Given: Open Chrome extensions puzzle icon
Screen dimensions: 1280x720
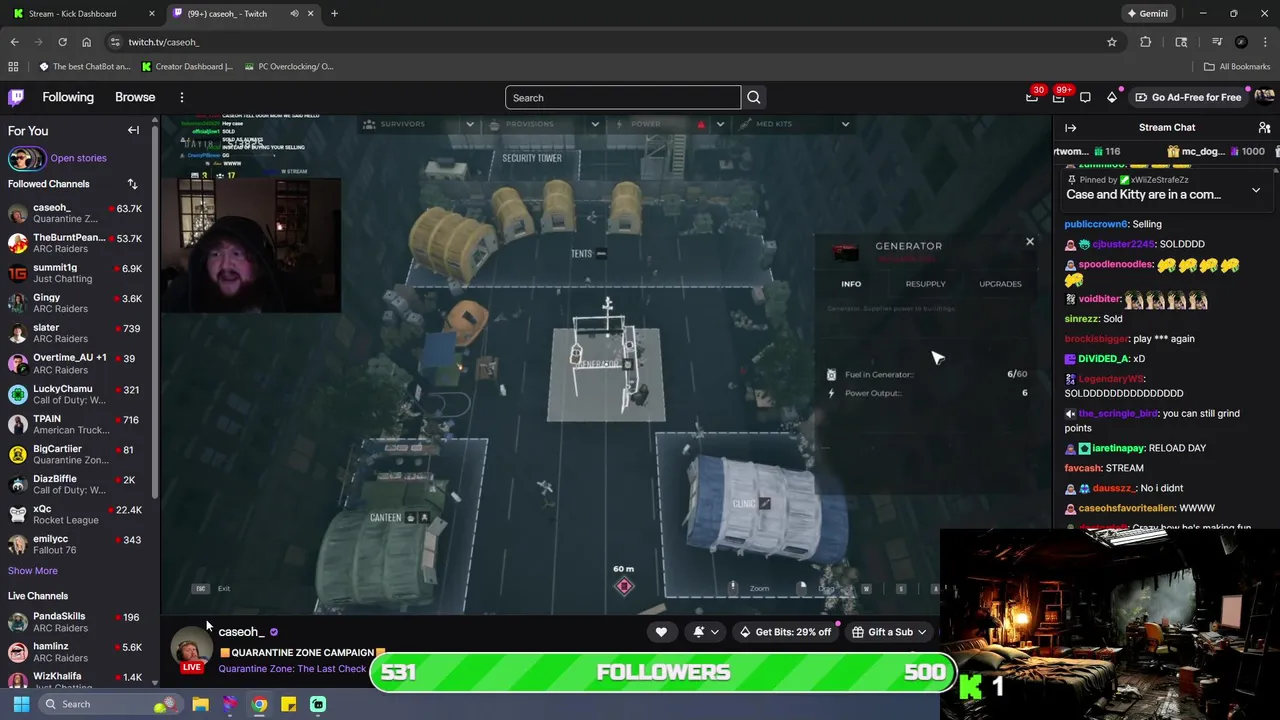Looking at the screenshot, I should 1145,42.
